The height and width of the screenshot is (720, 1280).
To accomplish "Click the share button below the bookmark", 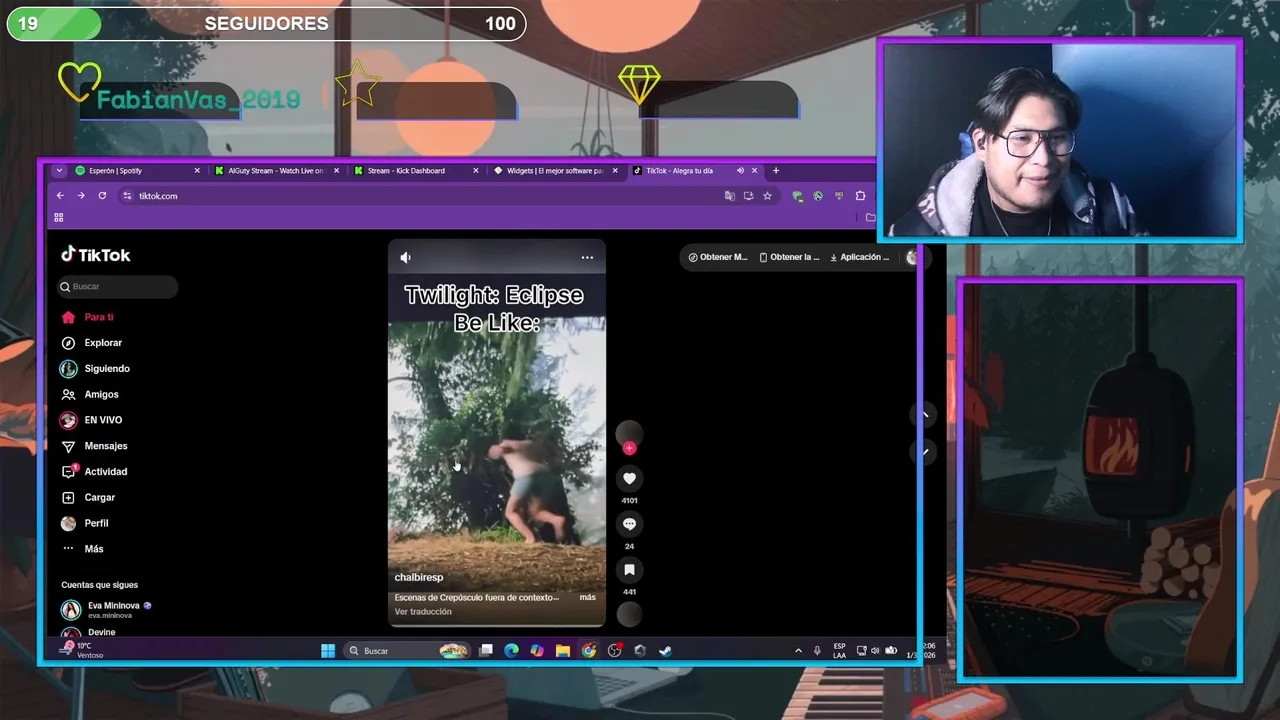I will 629,614.
